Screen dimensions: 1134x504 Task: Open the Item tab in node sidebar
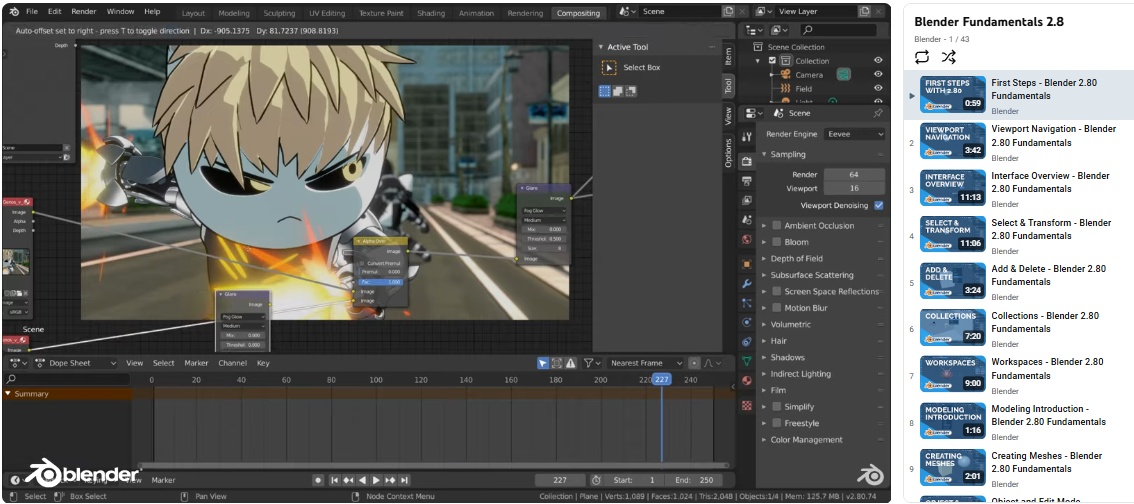pyautogui.click(x=728, y=56)
